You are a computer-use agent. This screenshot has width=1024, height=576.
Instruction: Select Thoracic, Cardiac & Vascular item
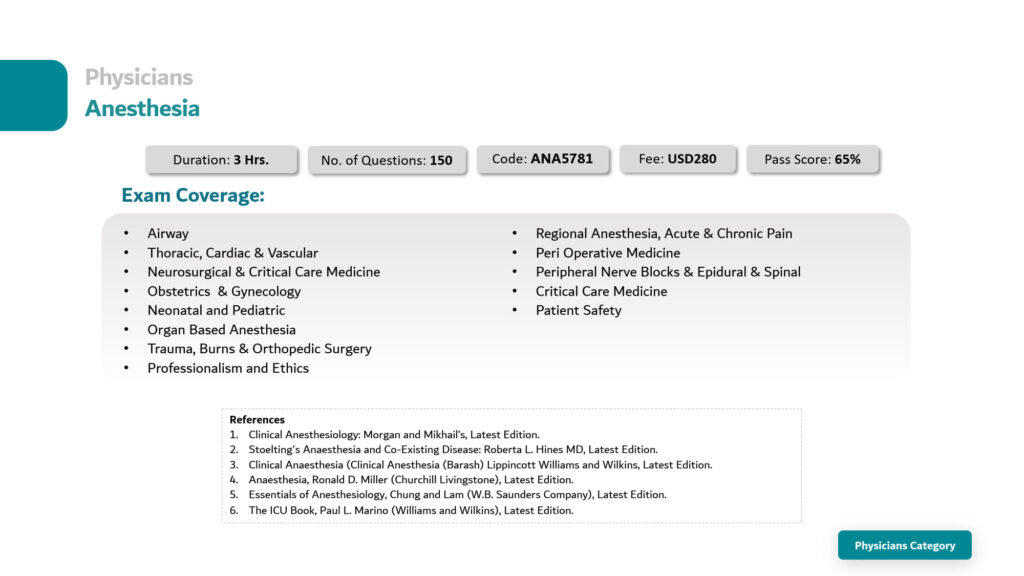click(232, 253)
